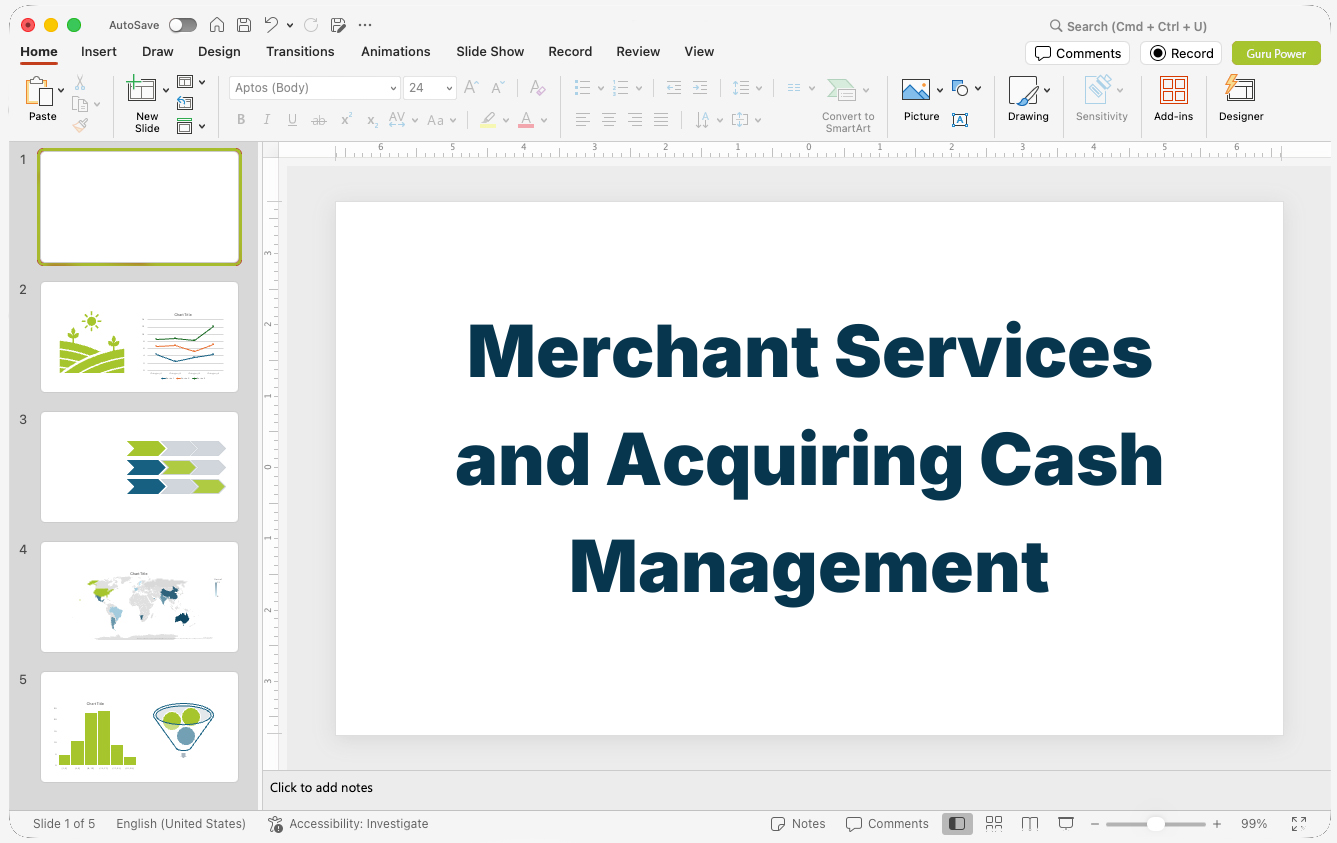Open the Transitions tab

[x=300, y=52]
